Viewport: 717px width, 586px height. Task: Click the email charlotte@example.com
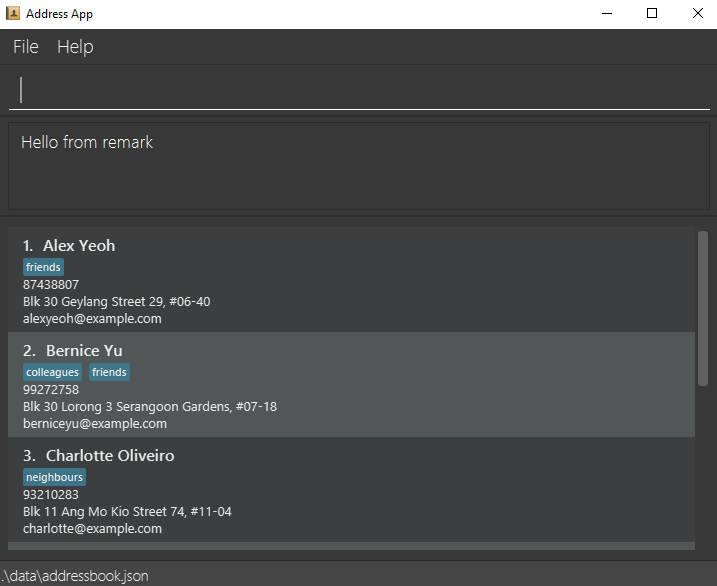[92, 529]
